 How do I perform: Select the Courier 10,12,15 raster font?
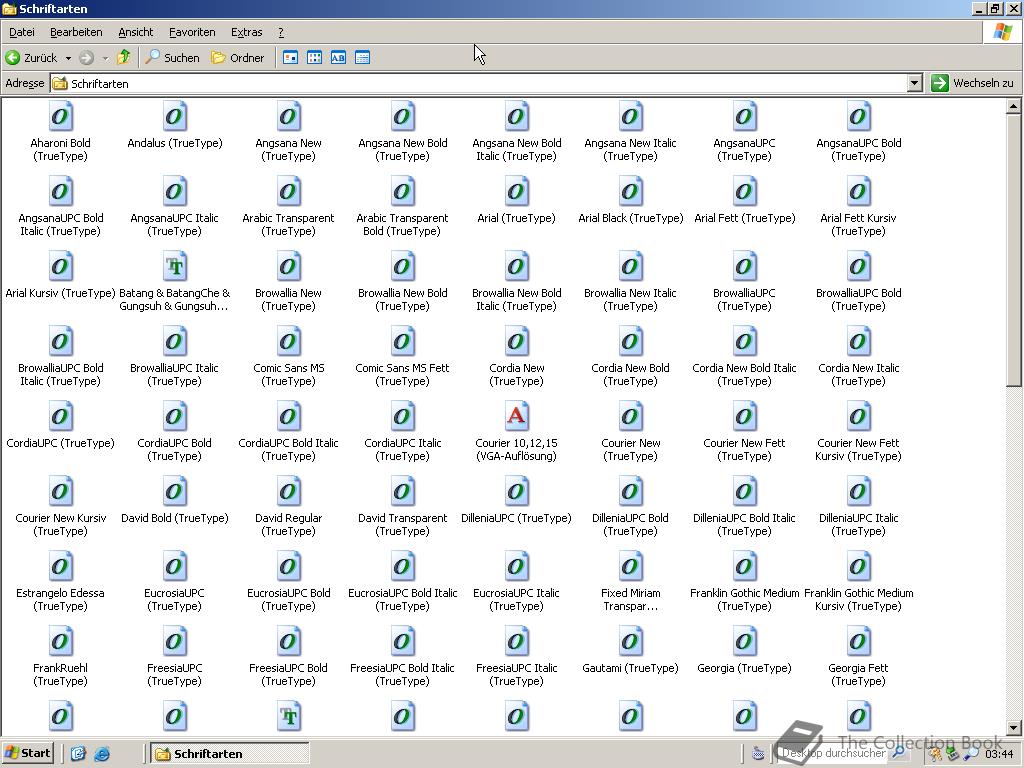point(516,418)
